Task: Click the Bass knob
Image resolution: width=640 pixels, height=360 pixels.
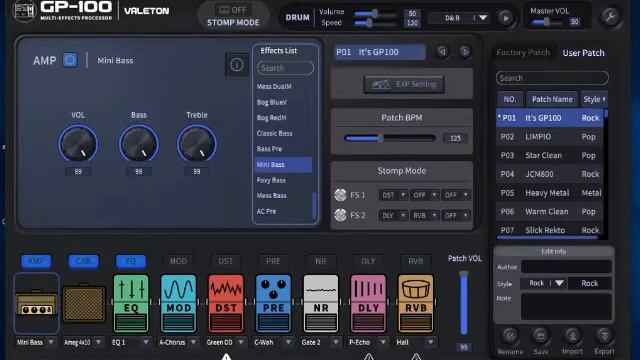Action: coord(139,144)
